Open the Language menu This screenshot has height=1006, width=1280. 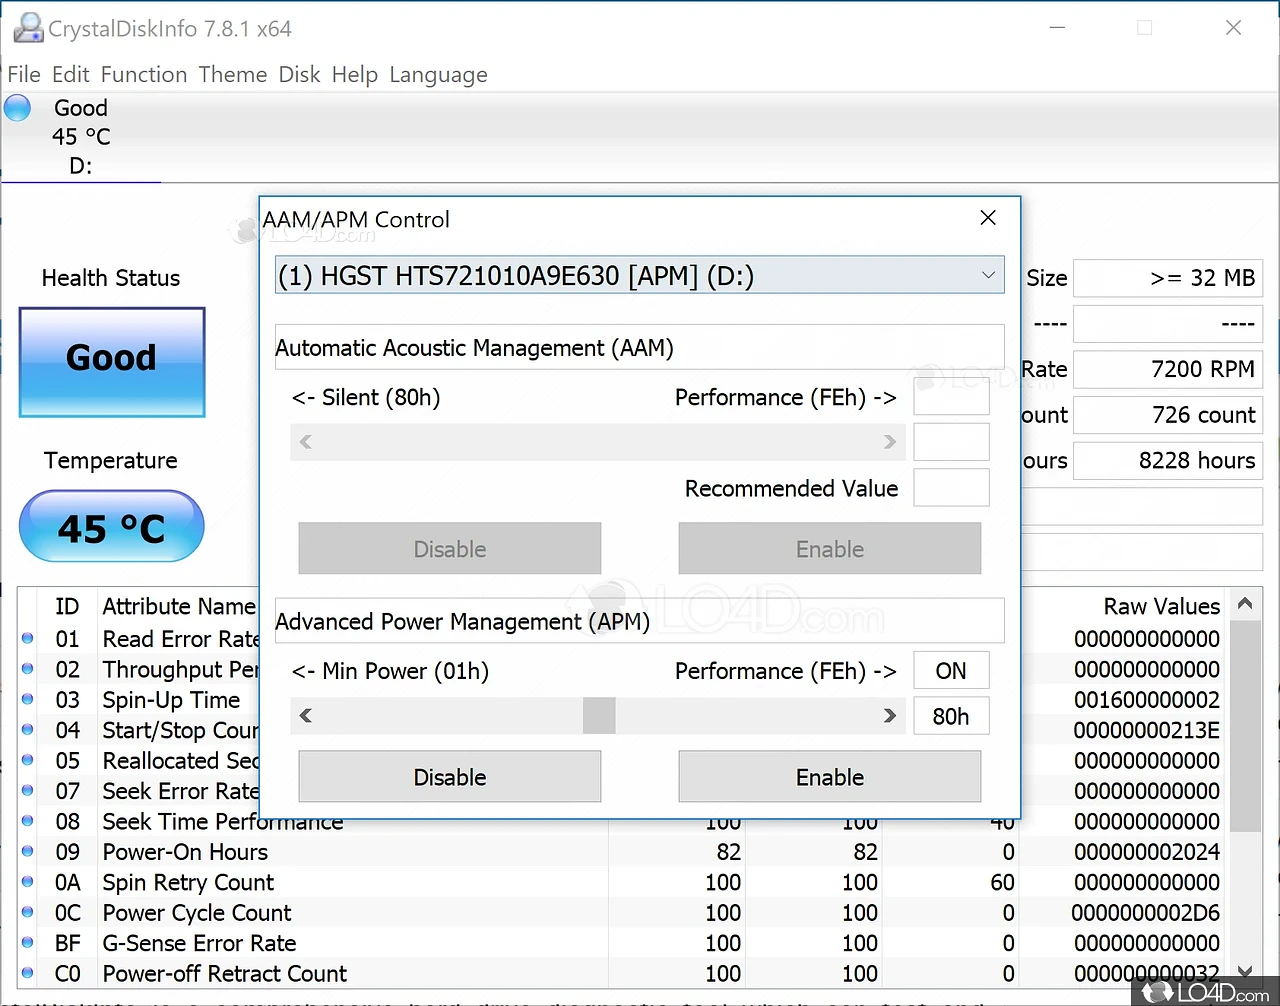tap(439, 75)
